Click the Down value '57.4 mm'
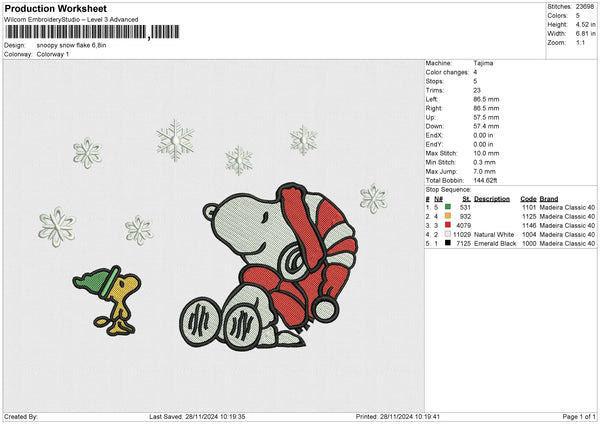The width and height of the screenshot is (600, 424). tap(486, 126)
